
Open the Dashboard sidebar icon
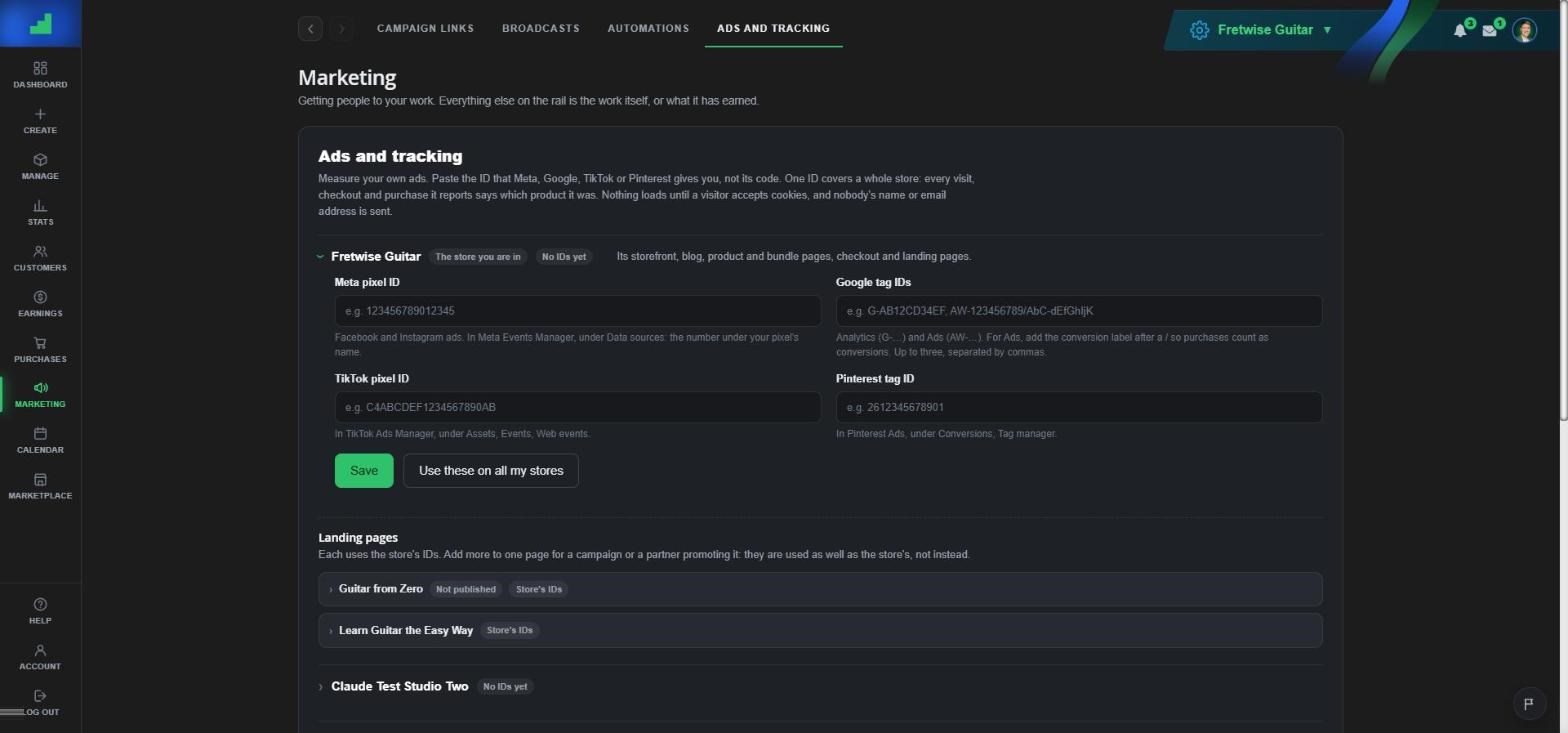40,68
